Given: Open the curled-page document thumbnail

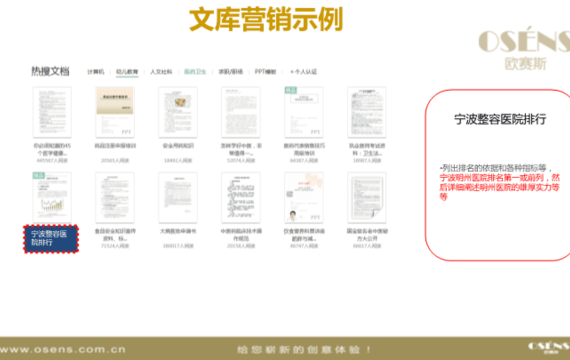Looking at the screenshot, I should pyautogui.click(x=366, y=197).
